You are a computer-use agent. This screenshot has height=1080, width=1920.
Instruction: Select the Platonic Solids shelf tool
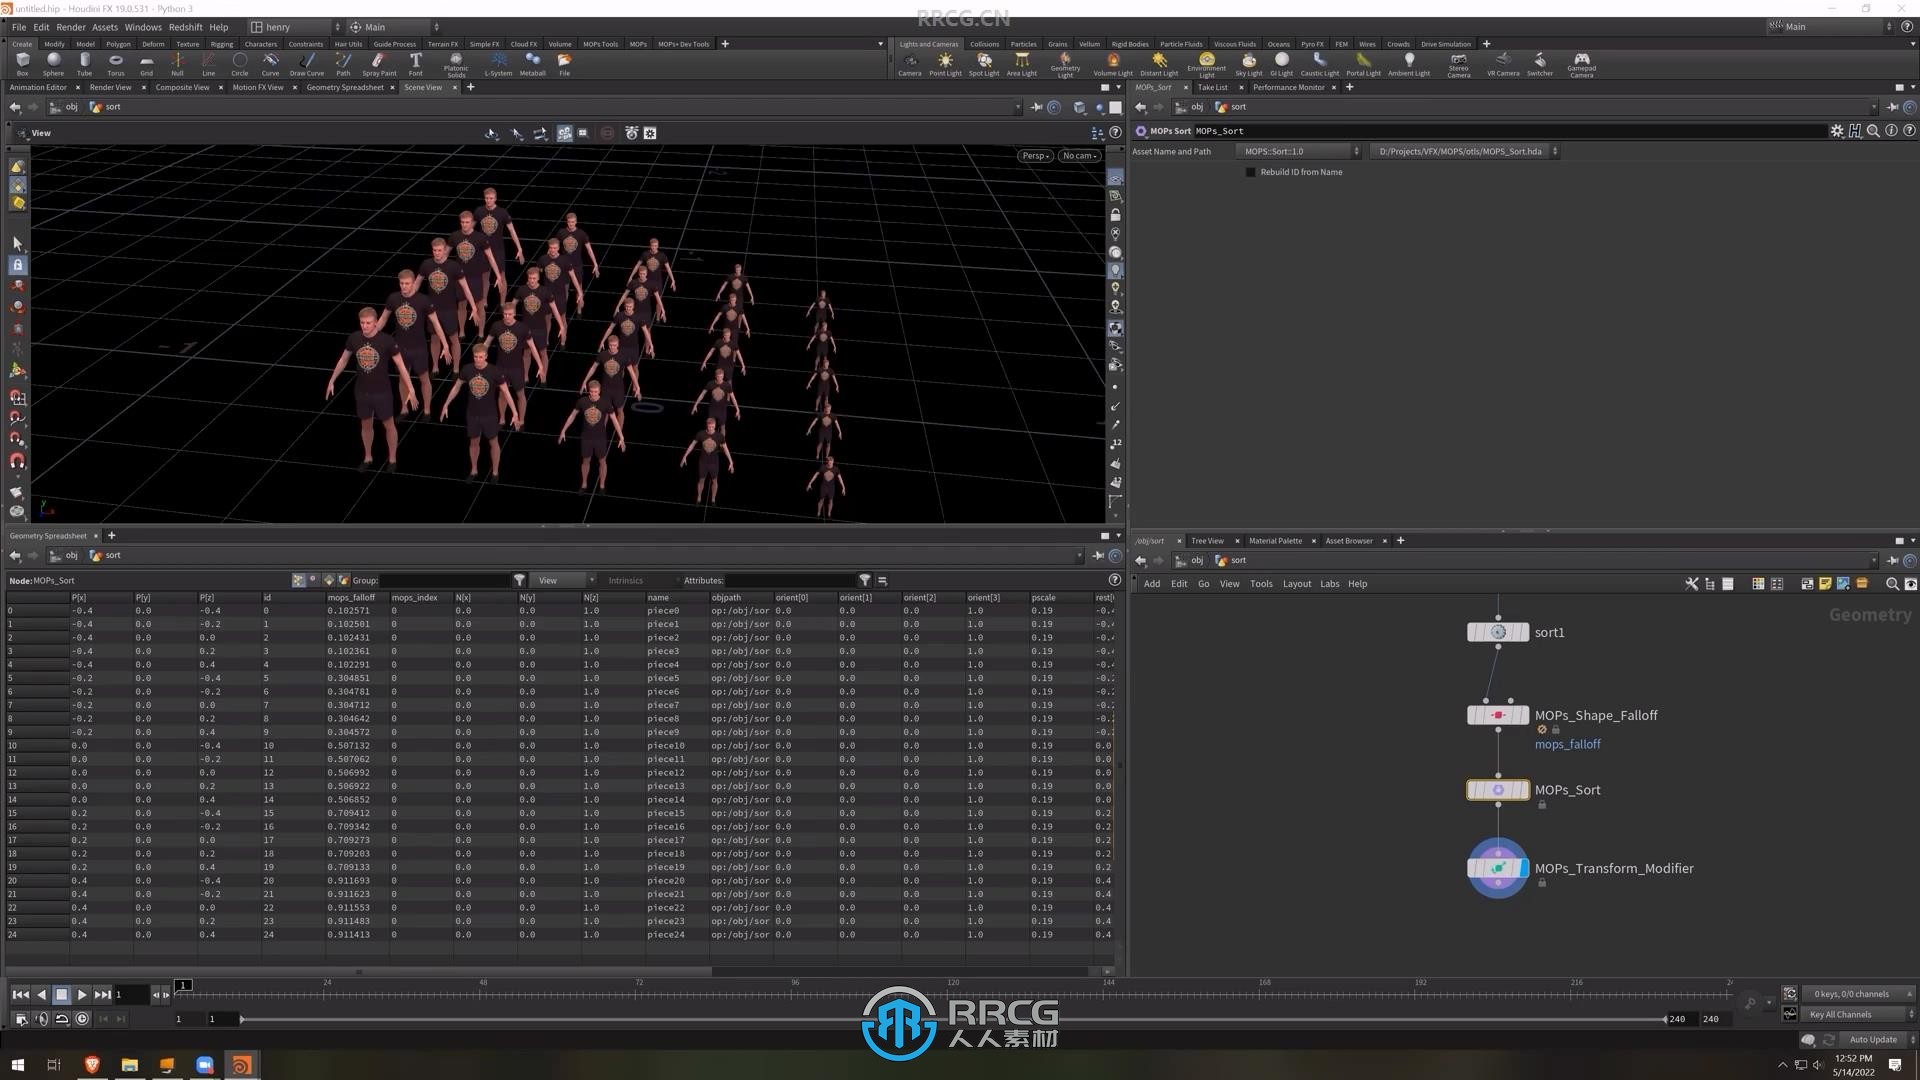coord(456,65)
